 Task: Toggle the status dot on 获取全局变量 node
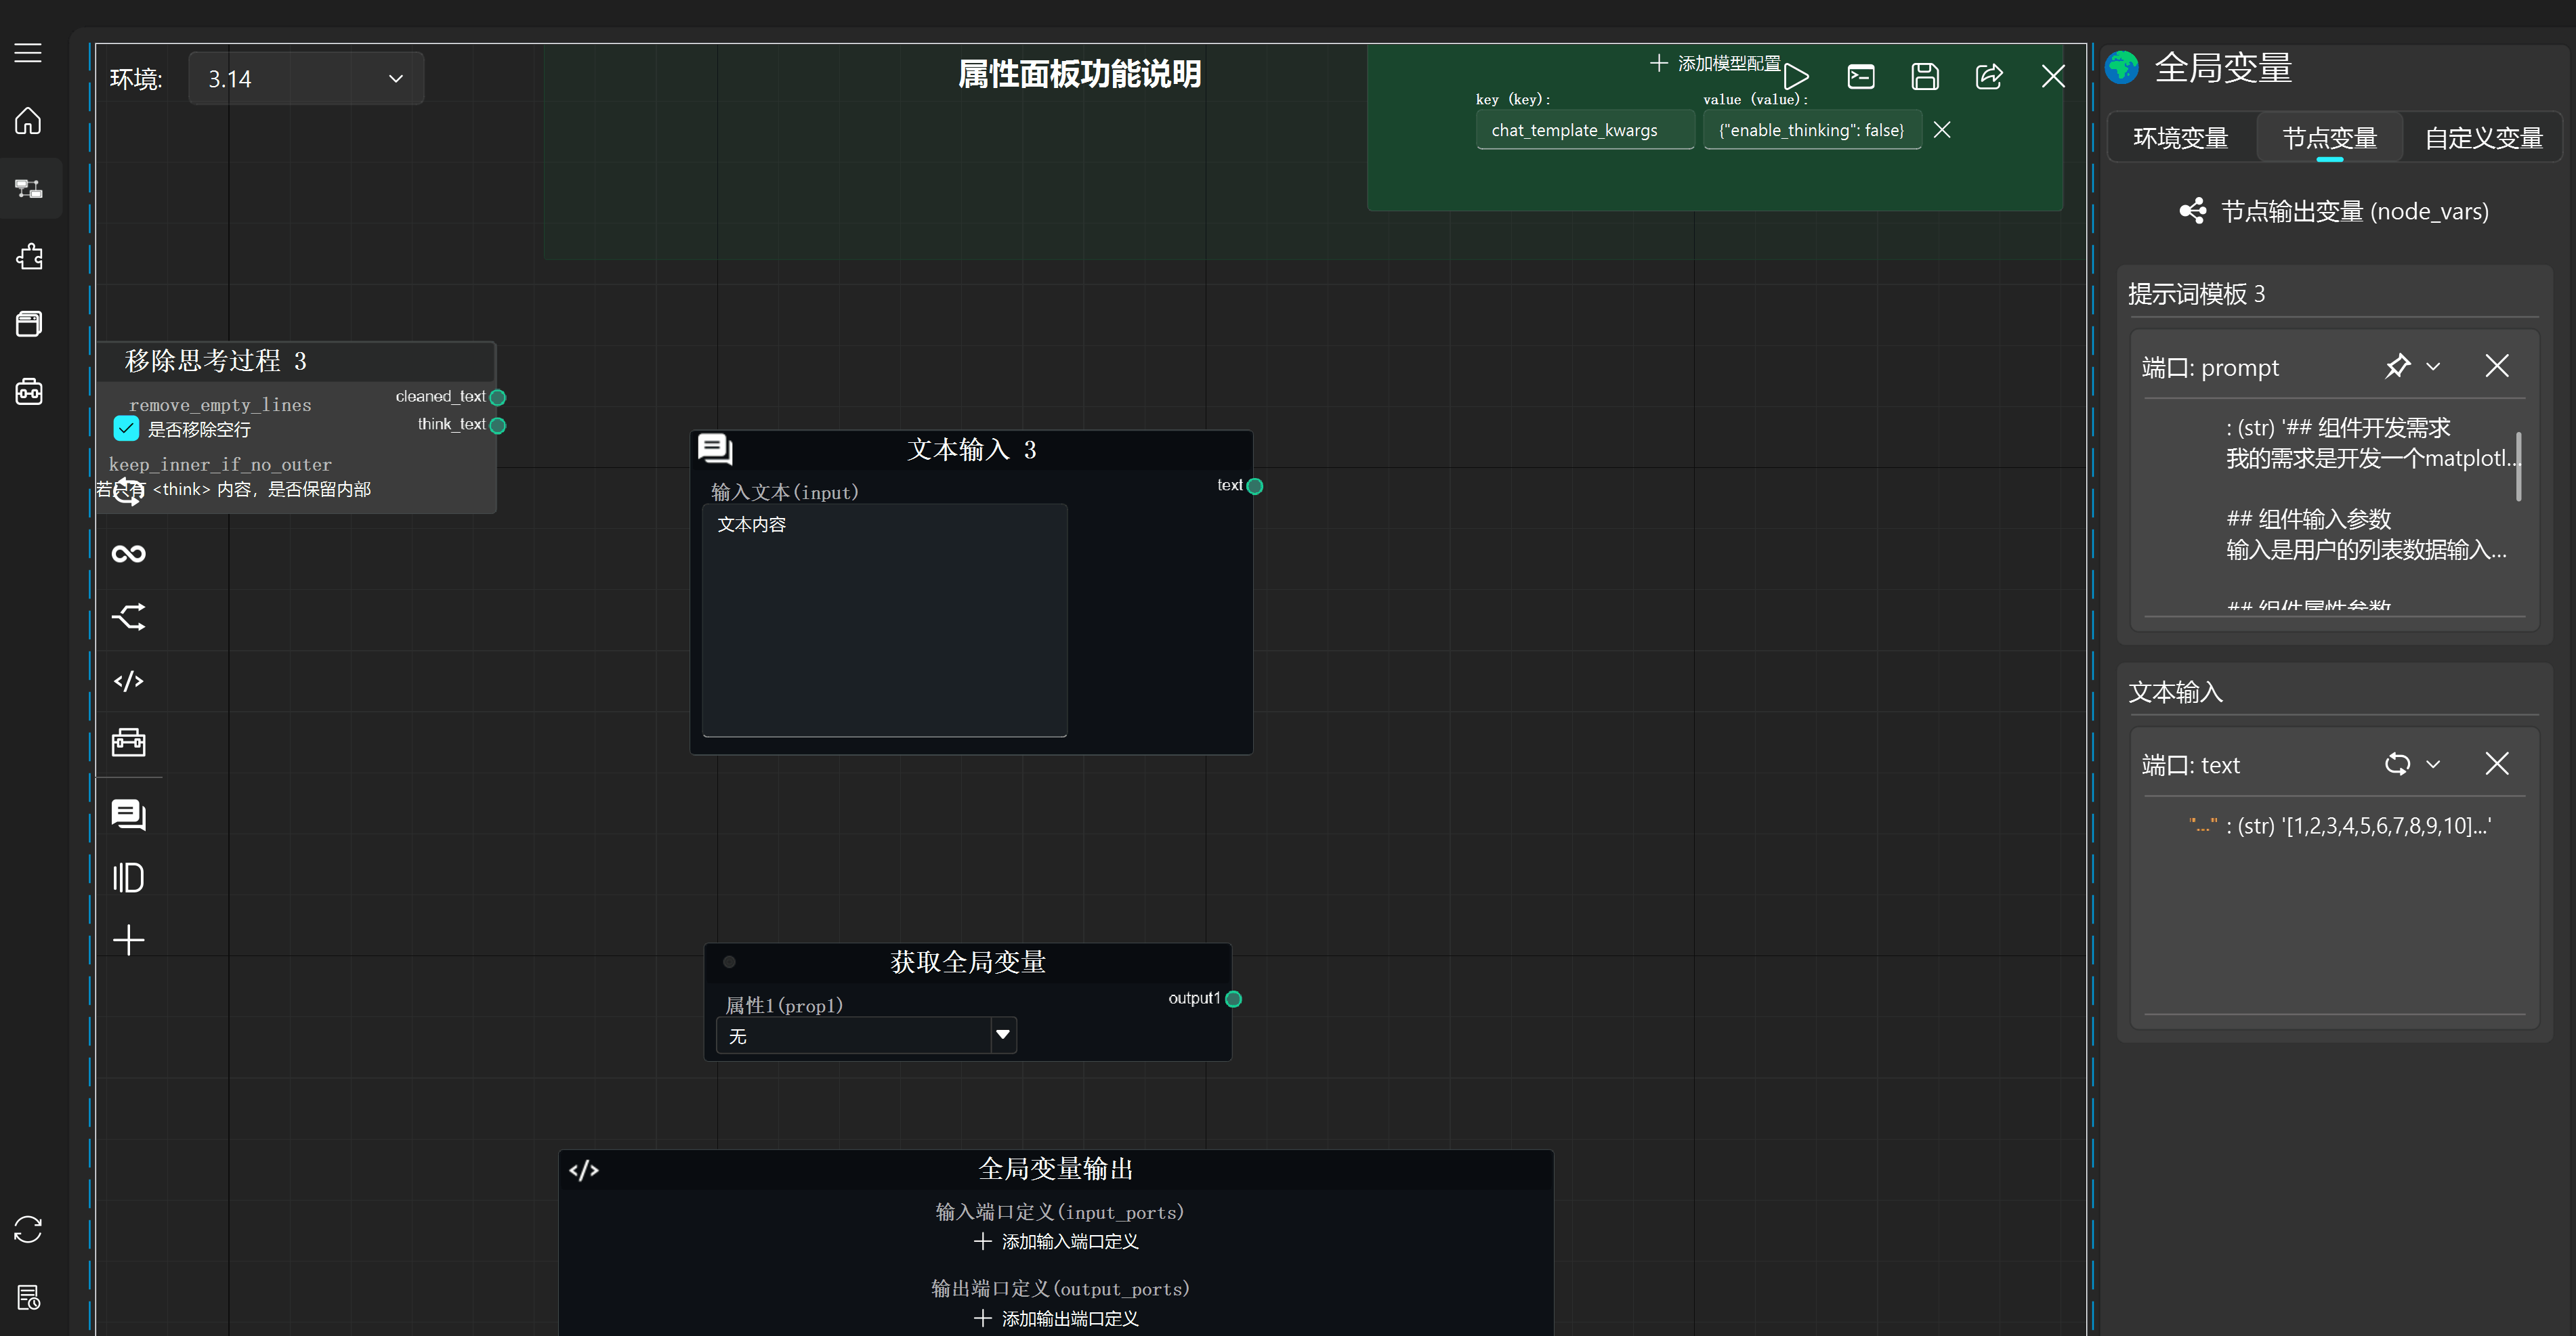[730, 962]
